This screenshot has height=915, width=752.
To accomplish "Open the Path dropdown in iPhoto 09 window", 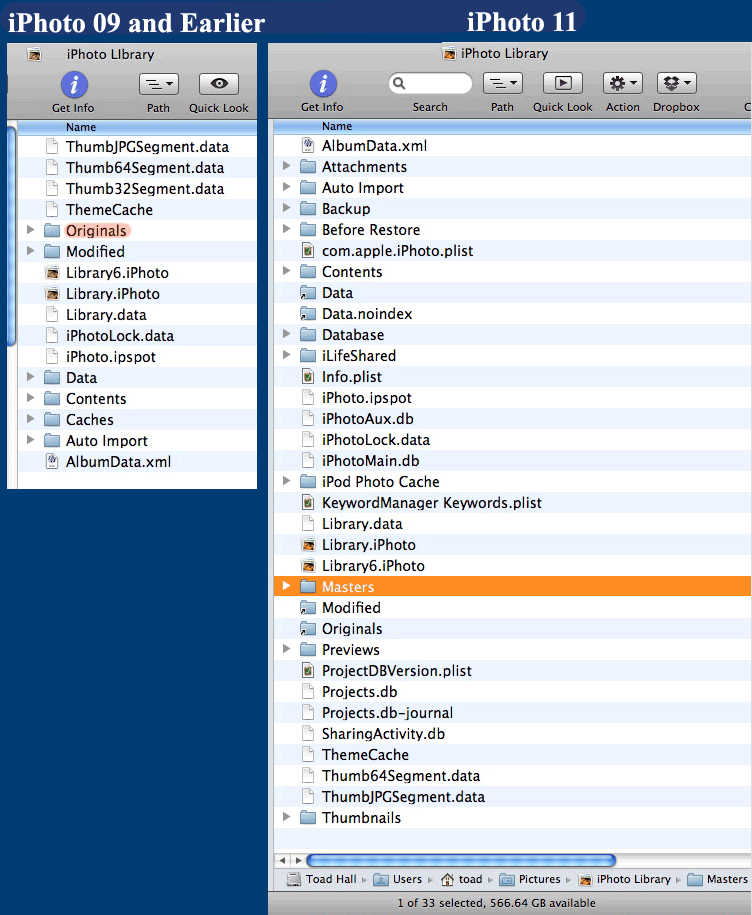I will (x=159, y=84).
